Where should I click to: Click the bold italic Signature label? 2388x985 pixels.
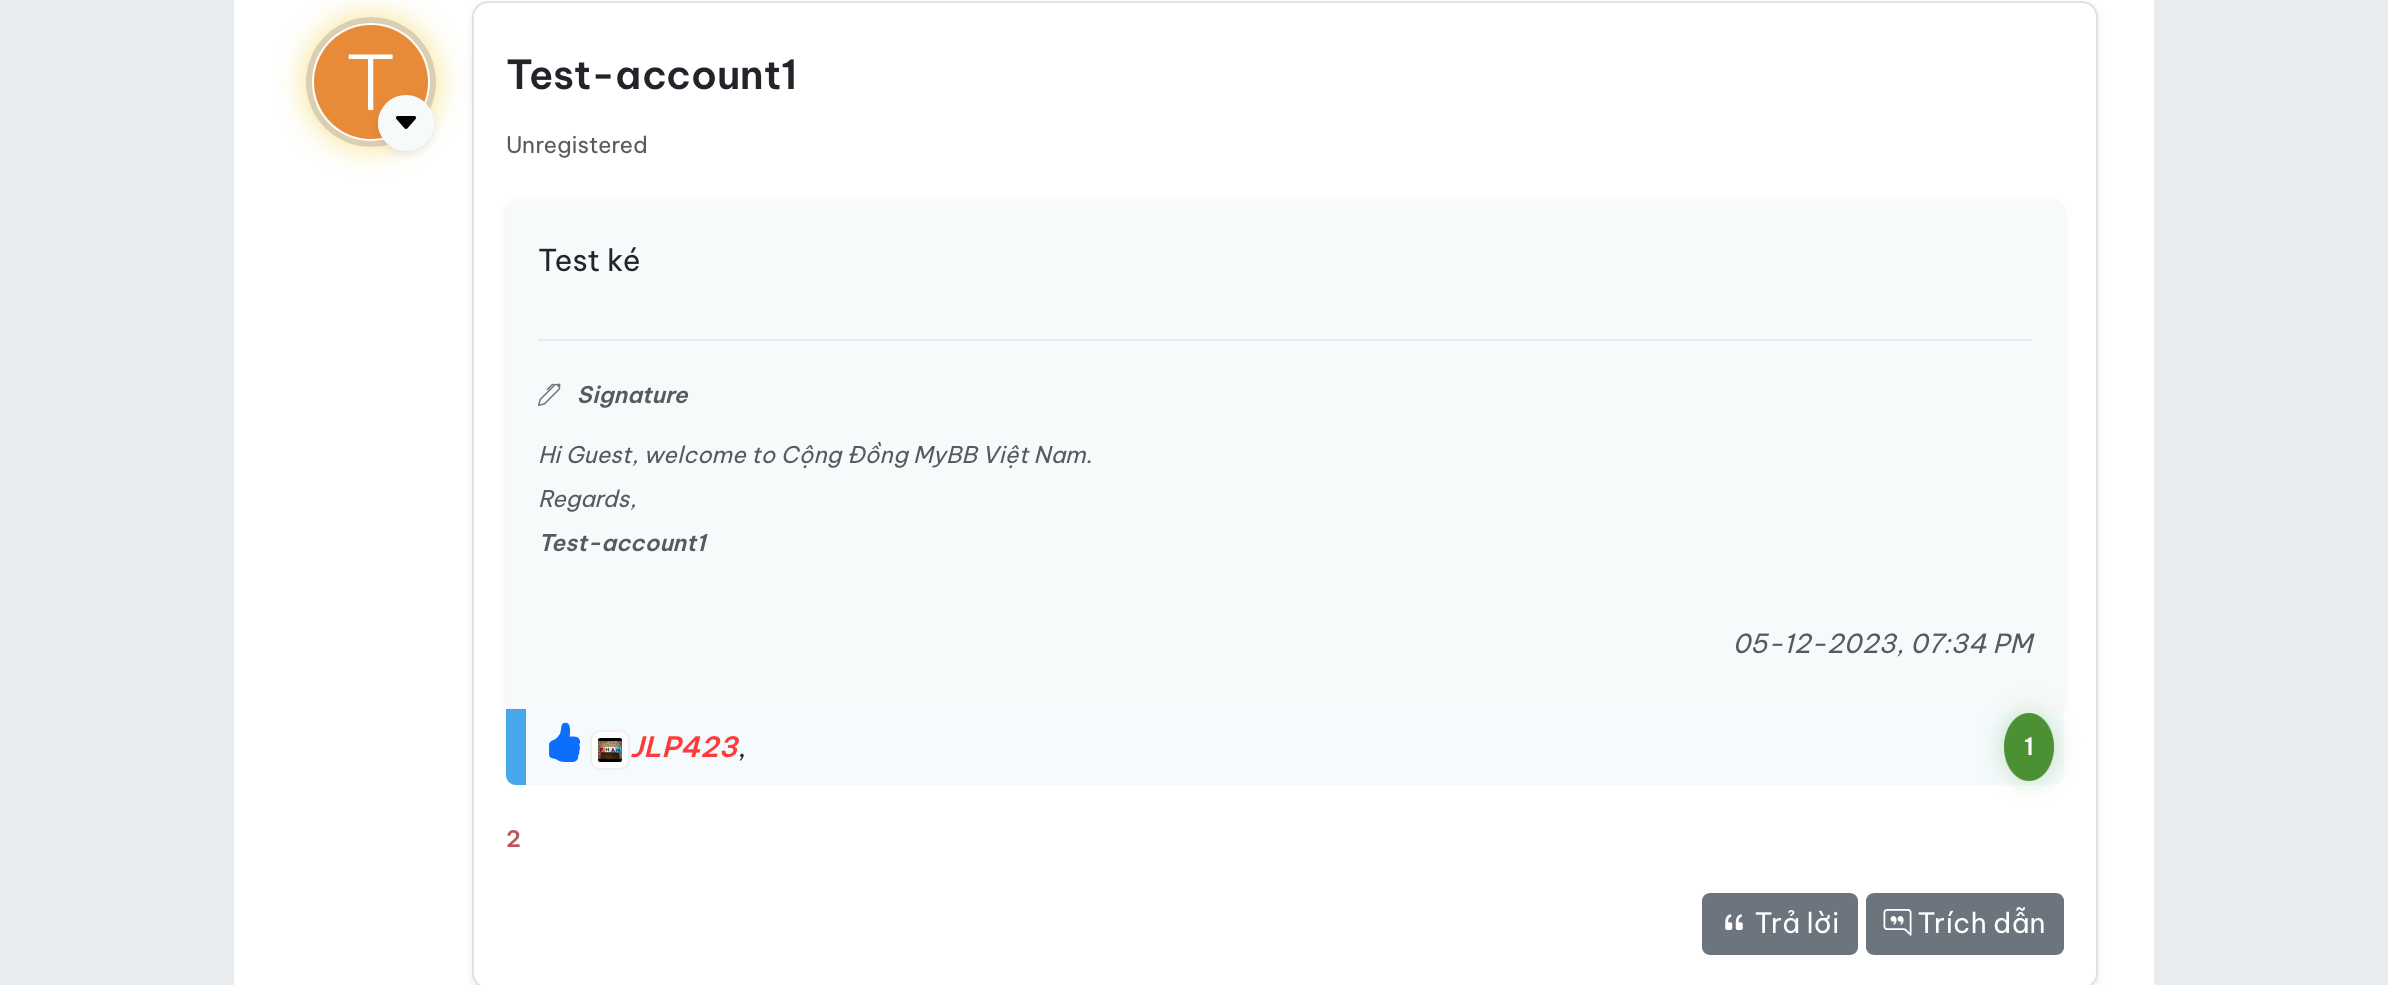632,395
